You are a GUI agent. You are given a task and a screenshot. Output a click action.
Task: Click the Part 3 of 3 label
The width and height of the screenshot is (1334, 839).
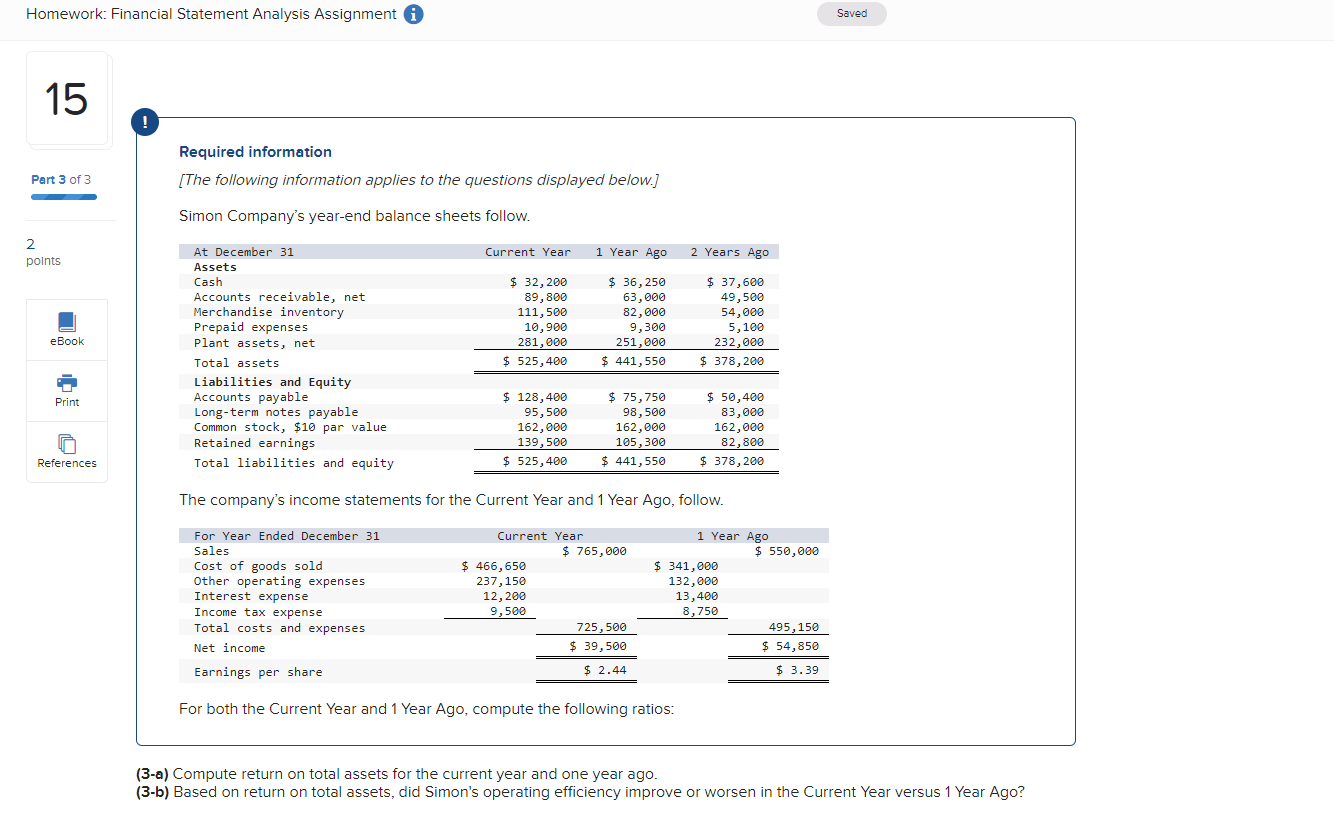pyautogui.click(x=61, y=179)
